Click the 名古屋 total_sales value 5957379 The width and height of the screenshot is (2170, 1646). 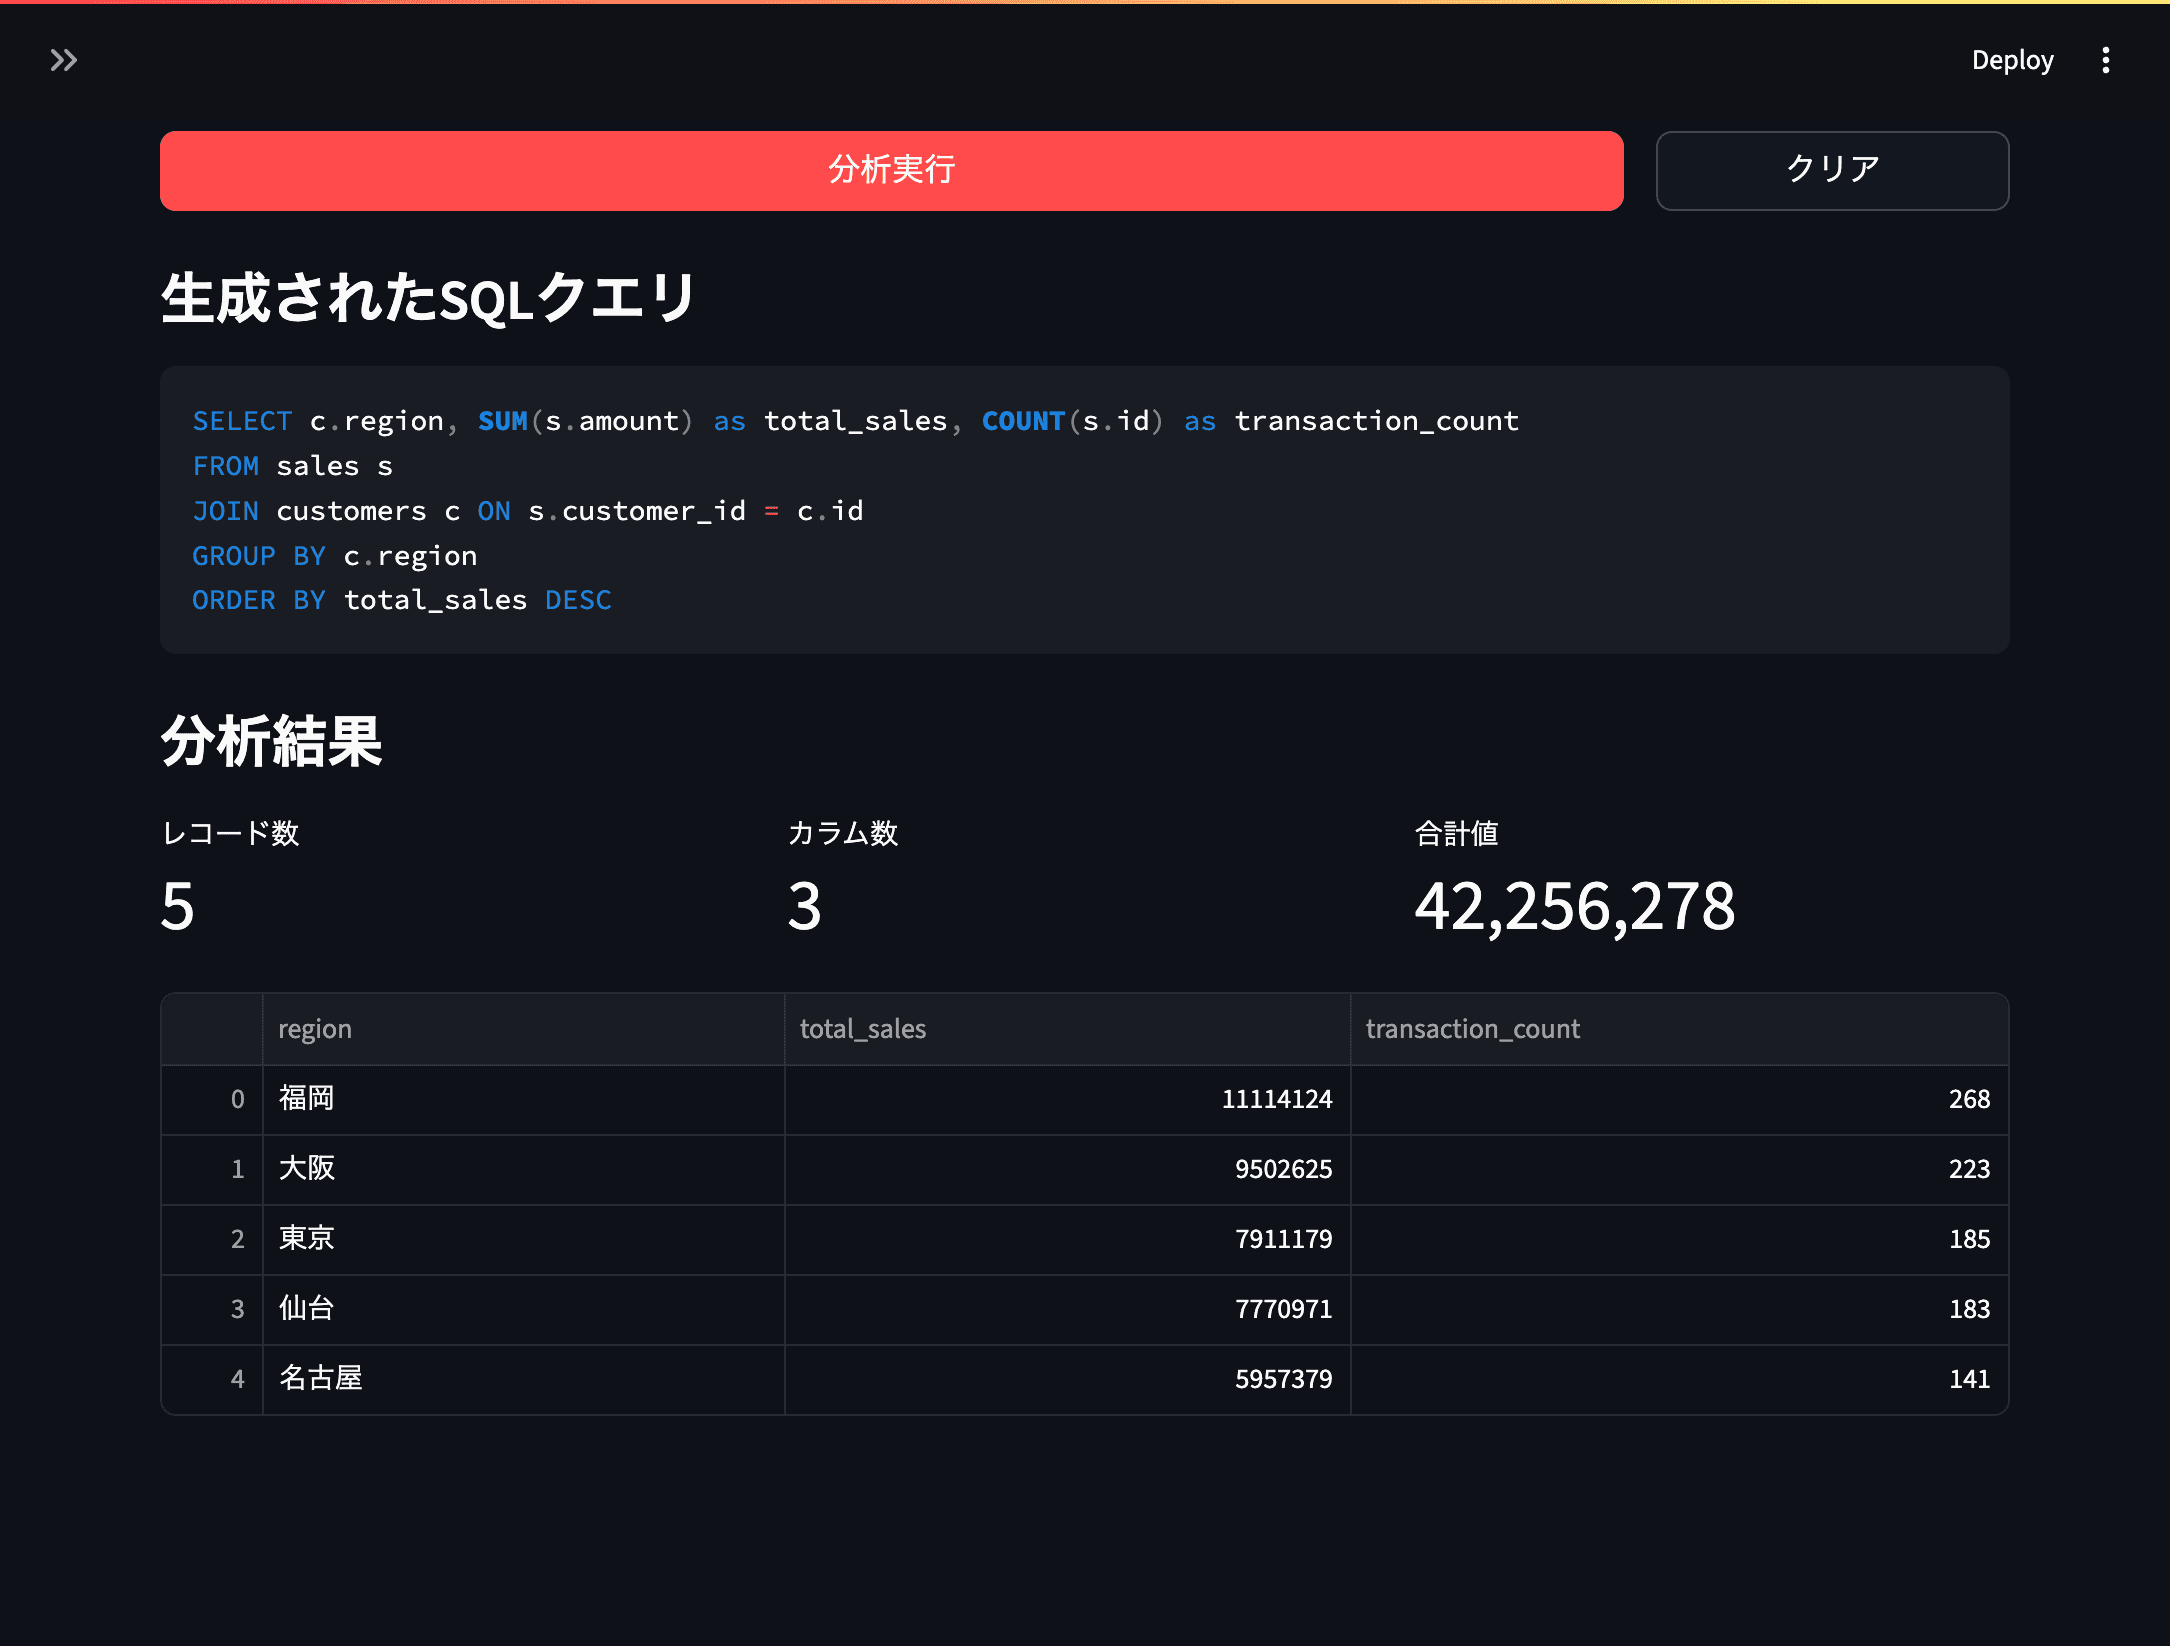pyautogui.click(x=1283, y=1379)
